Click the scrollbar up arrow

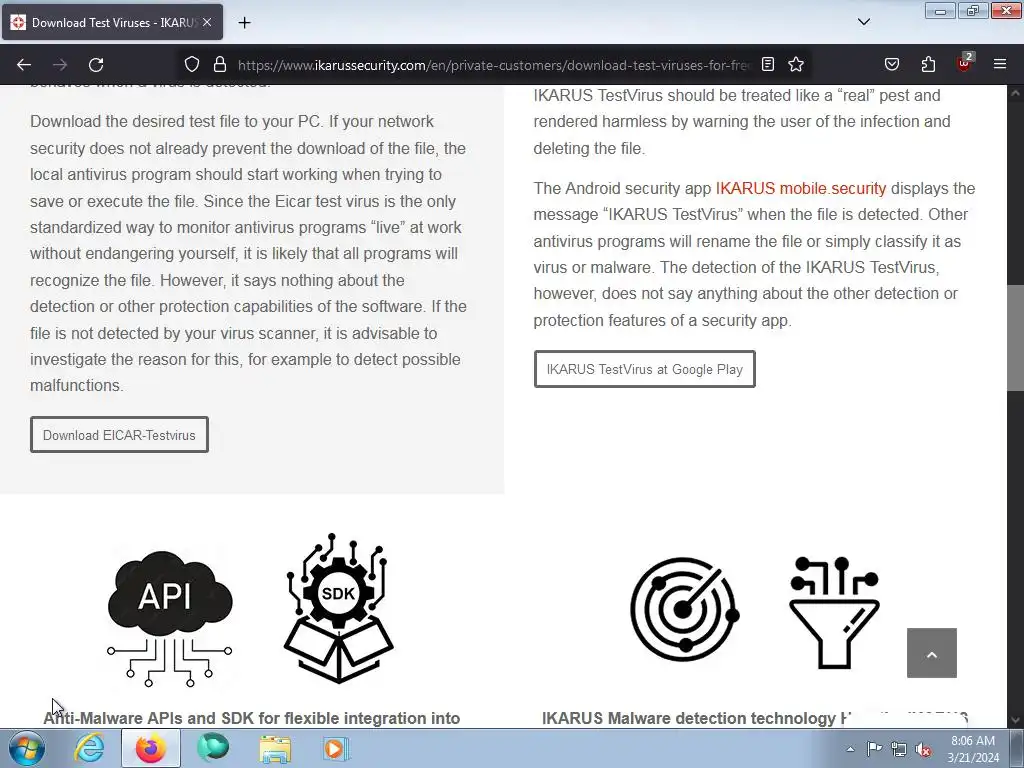point(1016,93)
